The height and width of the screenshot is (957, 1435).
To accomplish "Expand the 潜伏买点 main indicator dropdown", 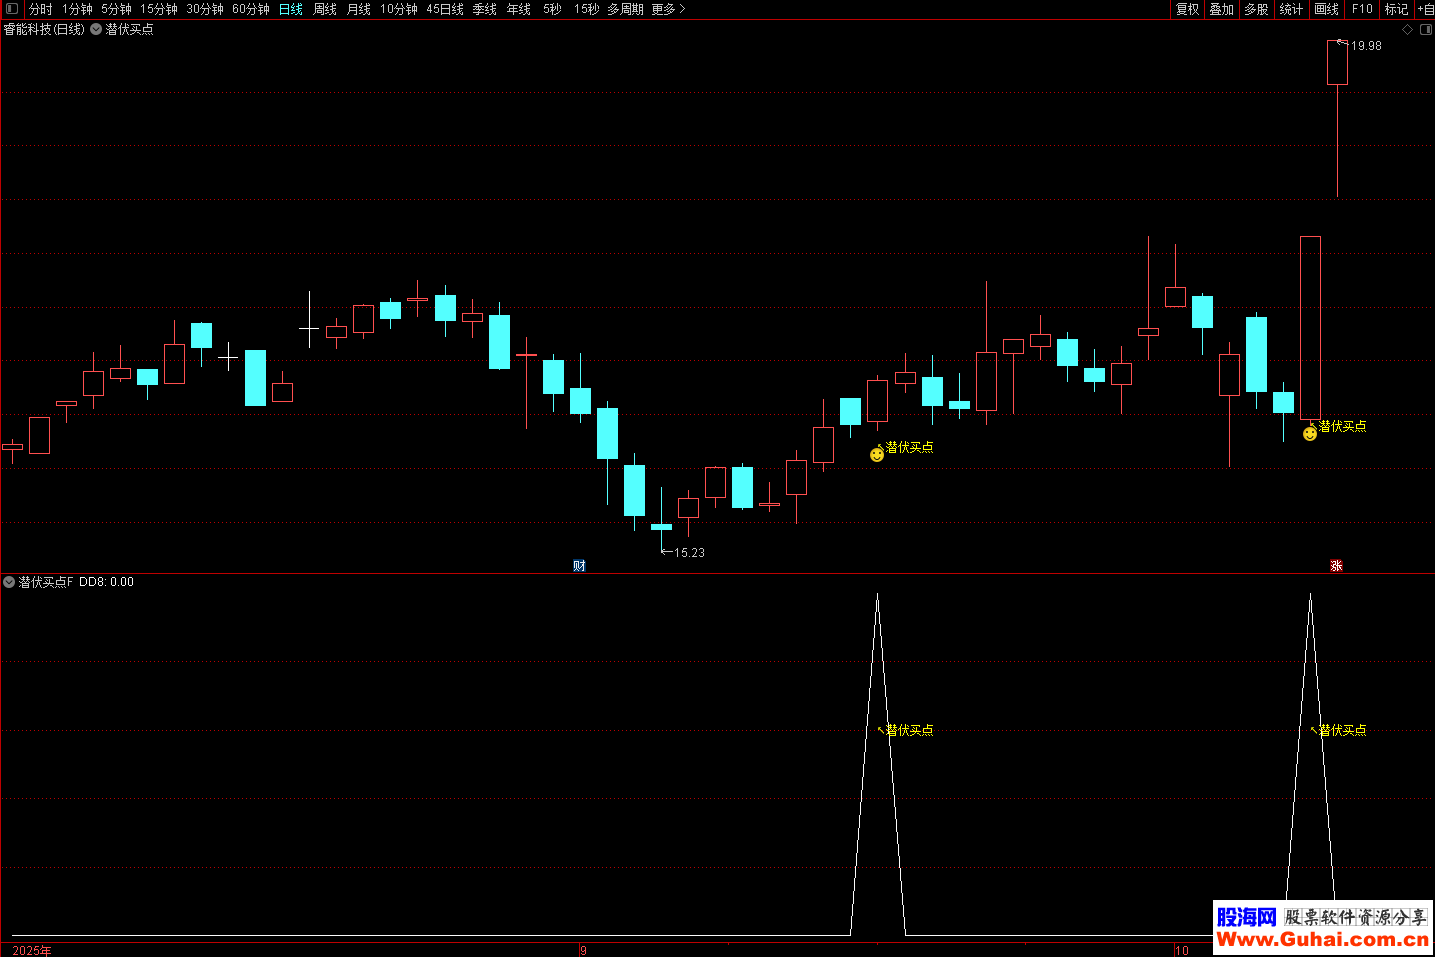I will pos(96,30).
